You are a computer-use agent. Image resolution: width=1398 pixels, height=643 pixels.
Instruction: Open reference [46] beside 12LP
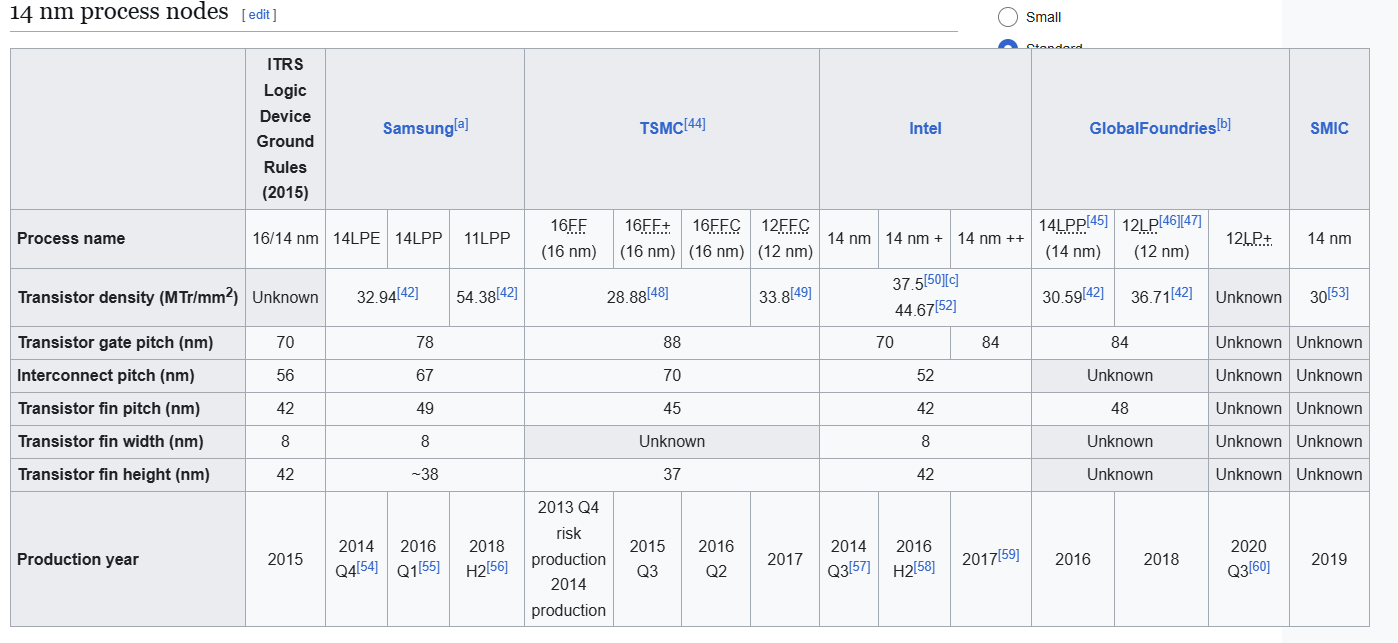[1169, 220]
